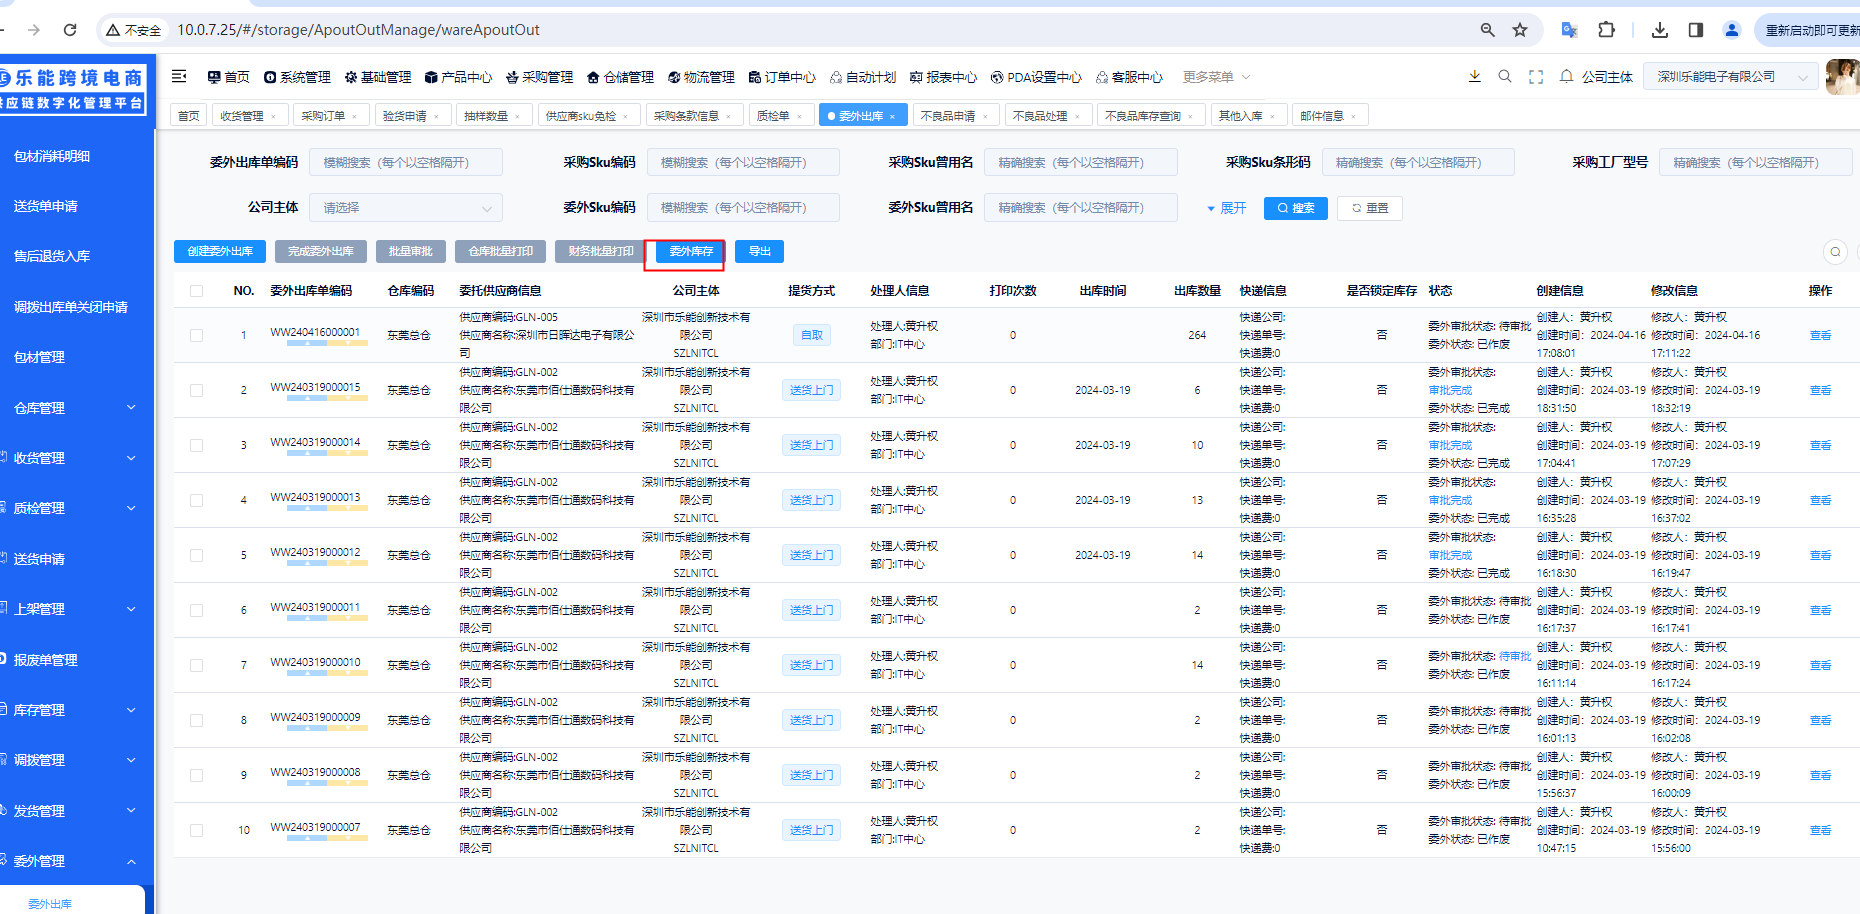Close the 委外出库 tab

click(892, 116)
